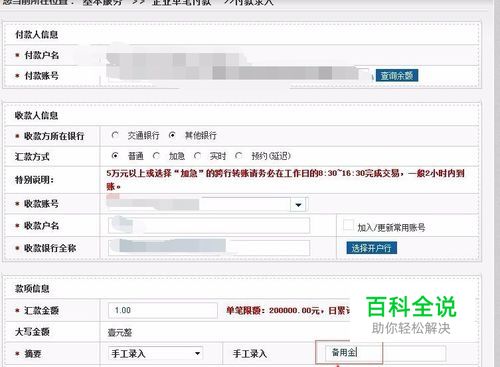Click the 付款户名 label
This screenshot has width=500, height=367.
[41, 55]
